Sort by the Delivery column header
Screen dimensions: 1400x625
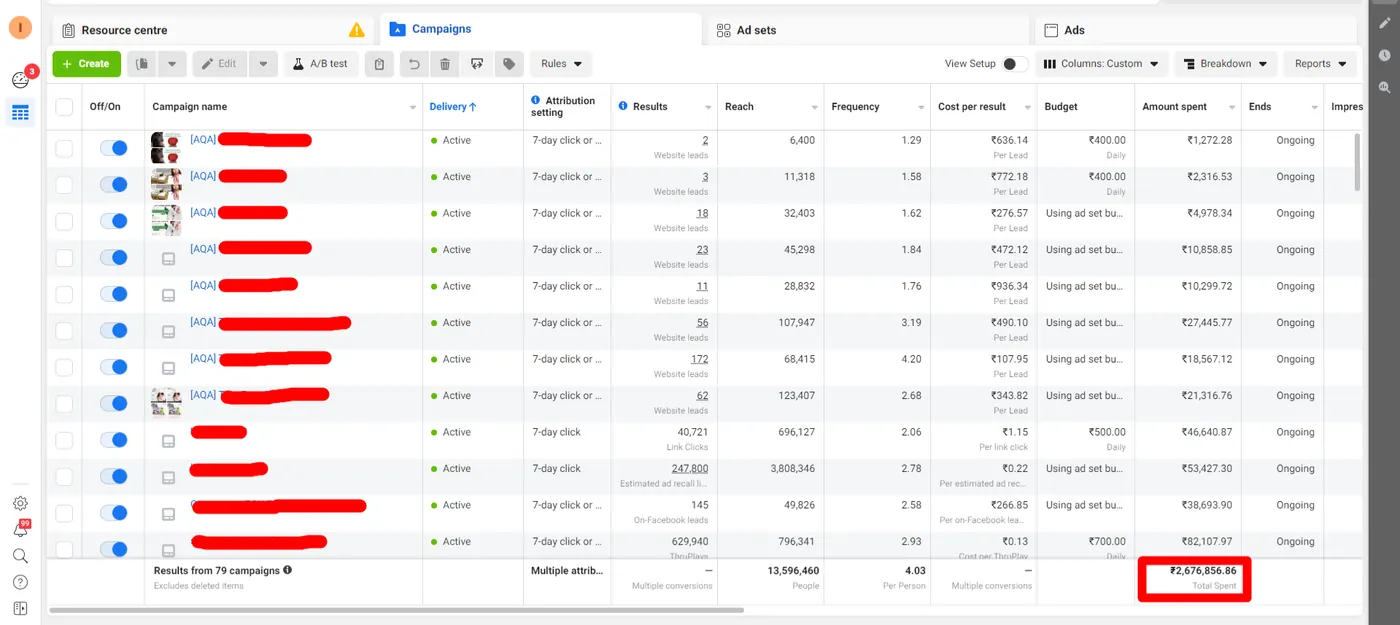coord(453,107)
